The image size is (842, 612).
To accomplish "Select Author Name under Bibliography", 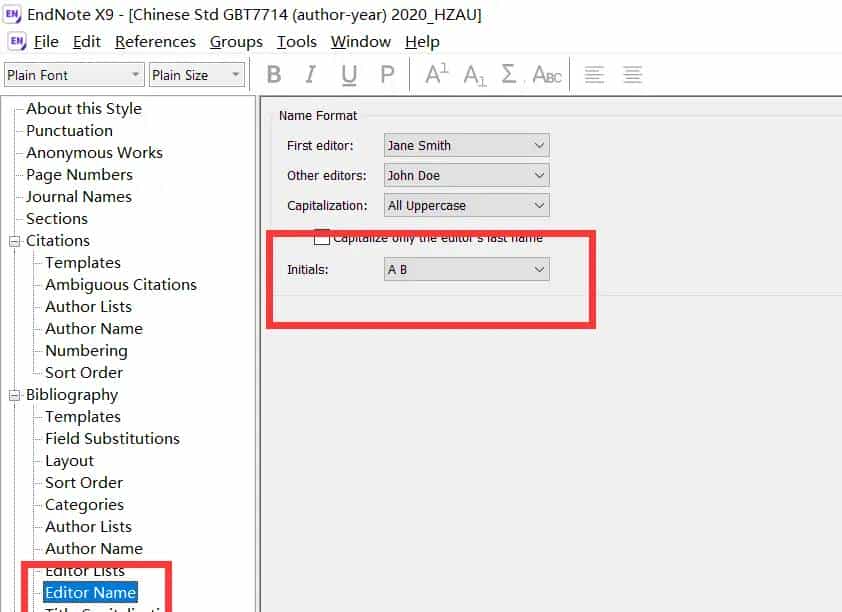I will tap(94, 549).
